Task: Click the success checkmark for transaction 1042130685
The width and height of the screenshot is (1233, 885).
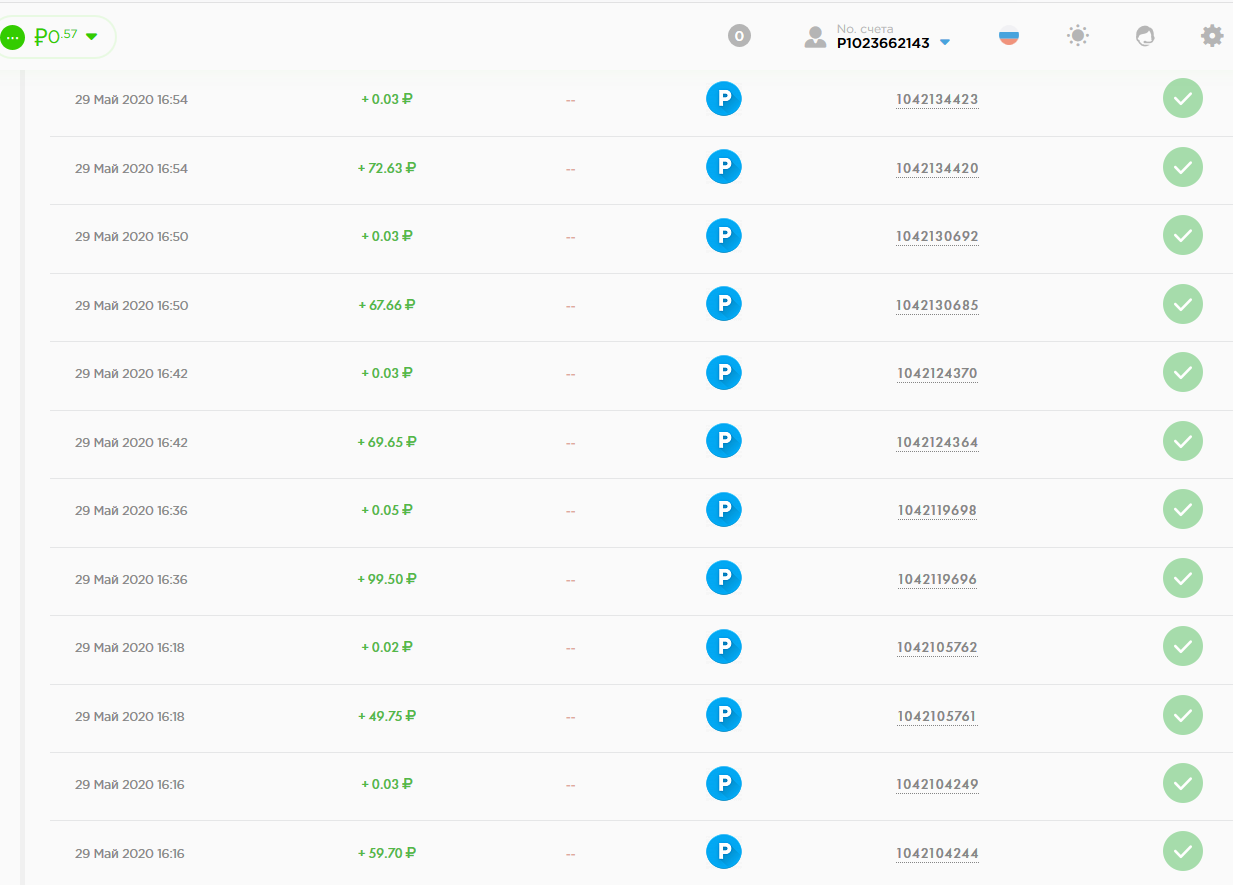Action: (1183, 304)
